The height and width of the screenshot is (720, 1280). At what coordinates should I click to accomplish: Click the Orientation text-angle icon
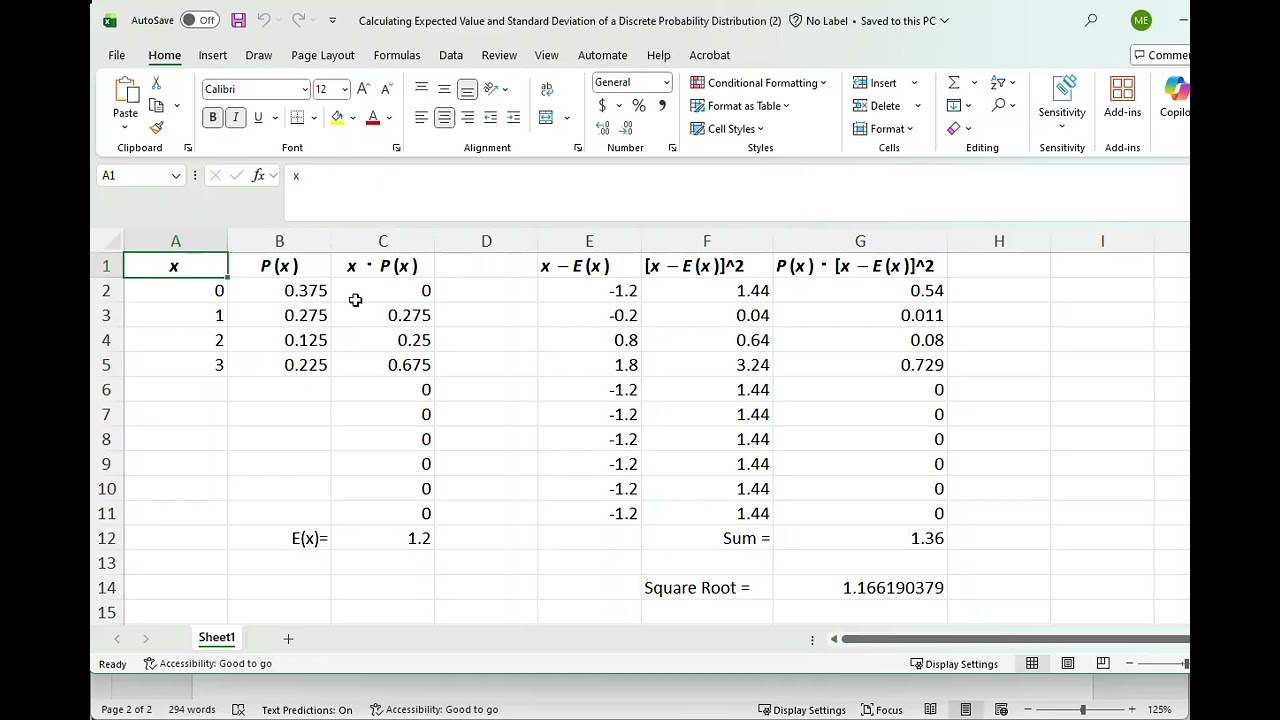pyautogui.click(x=491, y=89)
